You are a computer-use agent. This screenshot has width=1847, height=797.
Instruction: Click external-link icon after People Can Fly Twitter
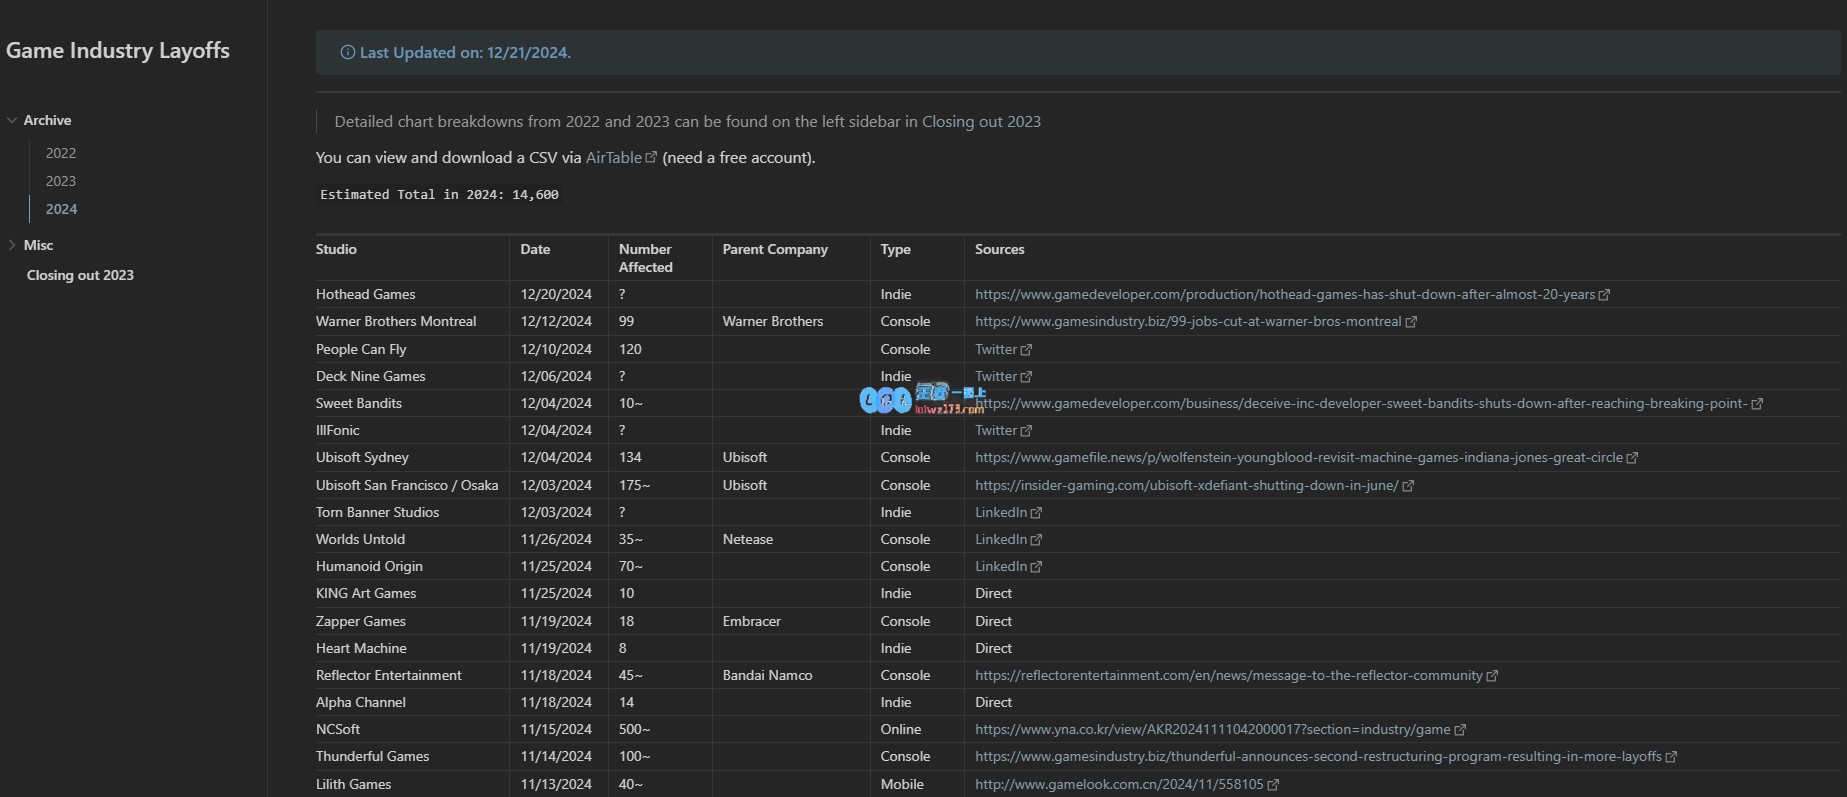pos(1026,350)
